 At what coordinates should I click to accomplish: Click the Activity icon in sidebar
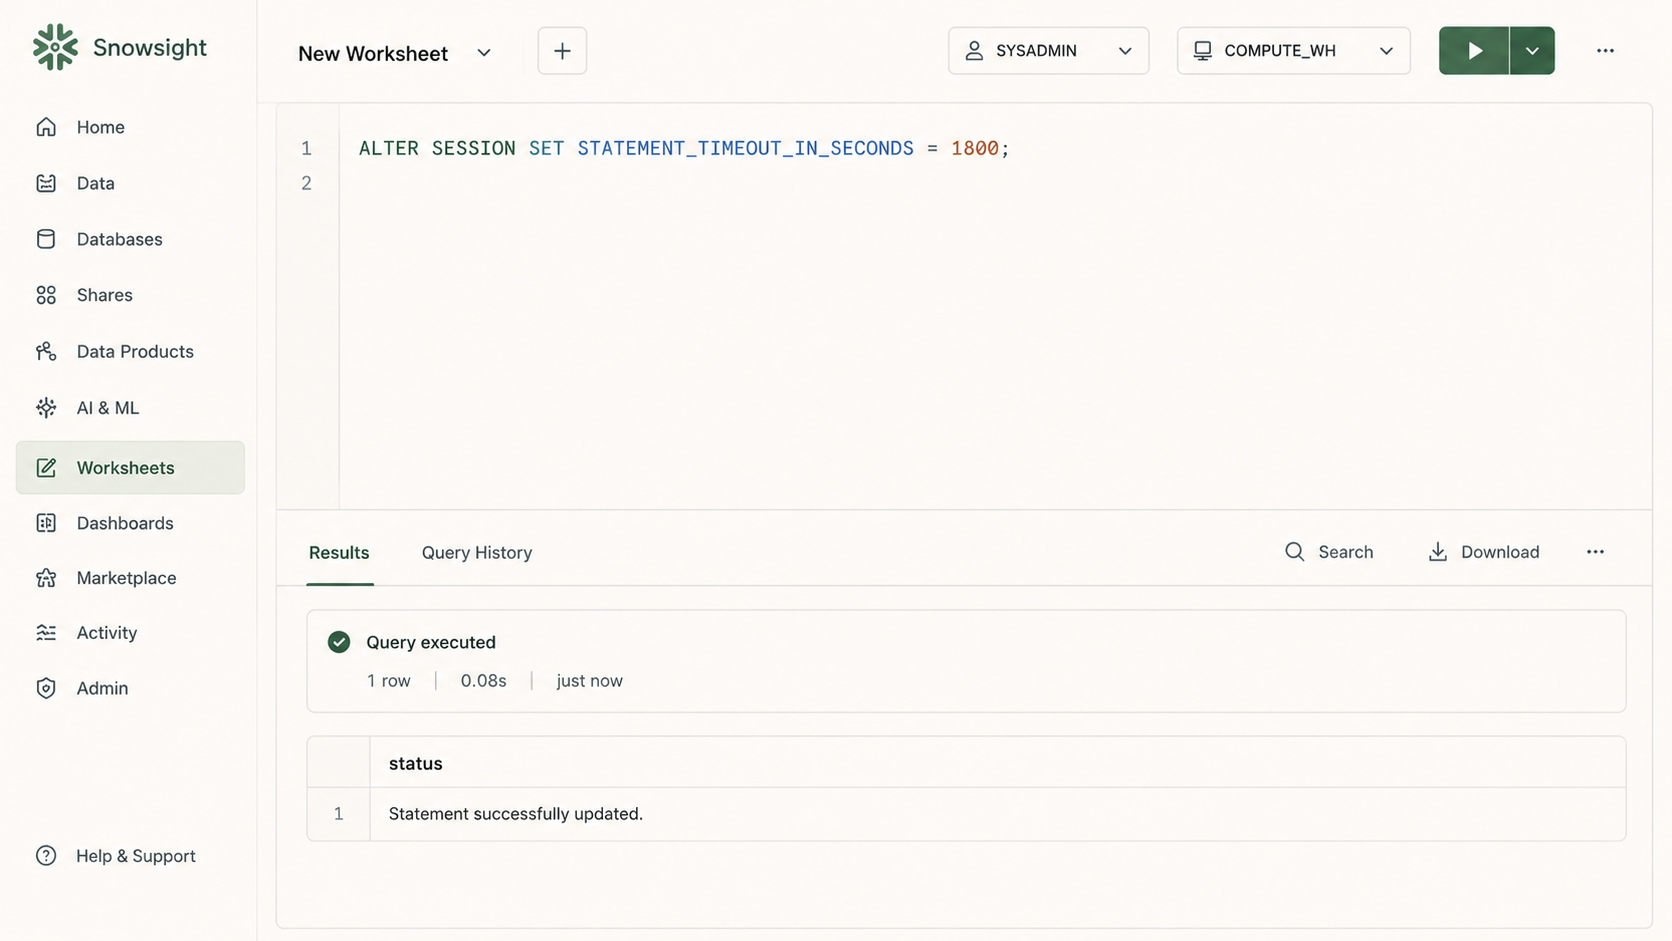click(x=46, y=633)
